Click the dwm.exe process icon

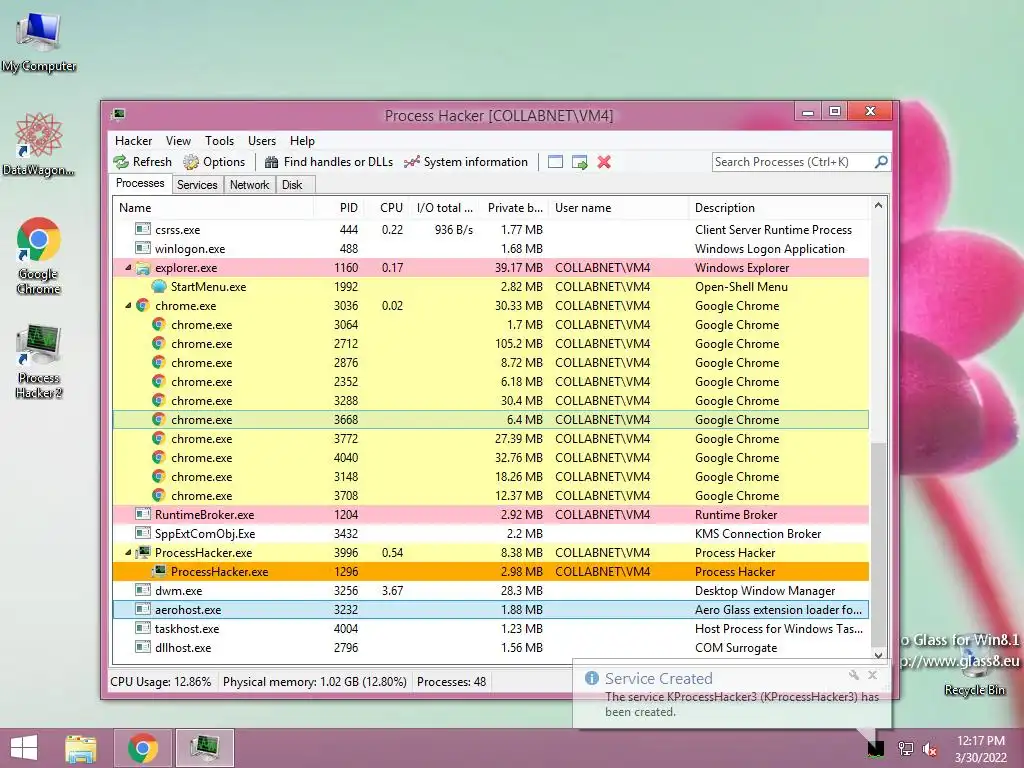(x=142, y=590)
